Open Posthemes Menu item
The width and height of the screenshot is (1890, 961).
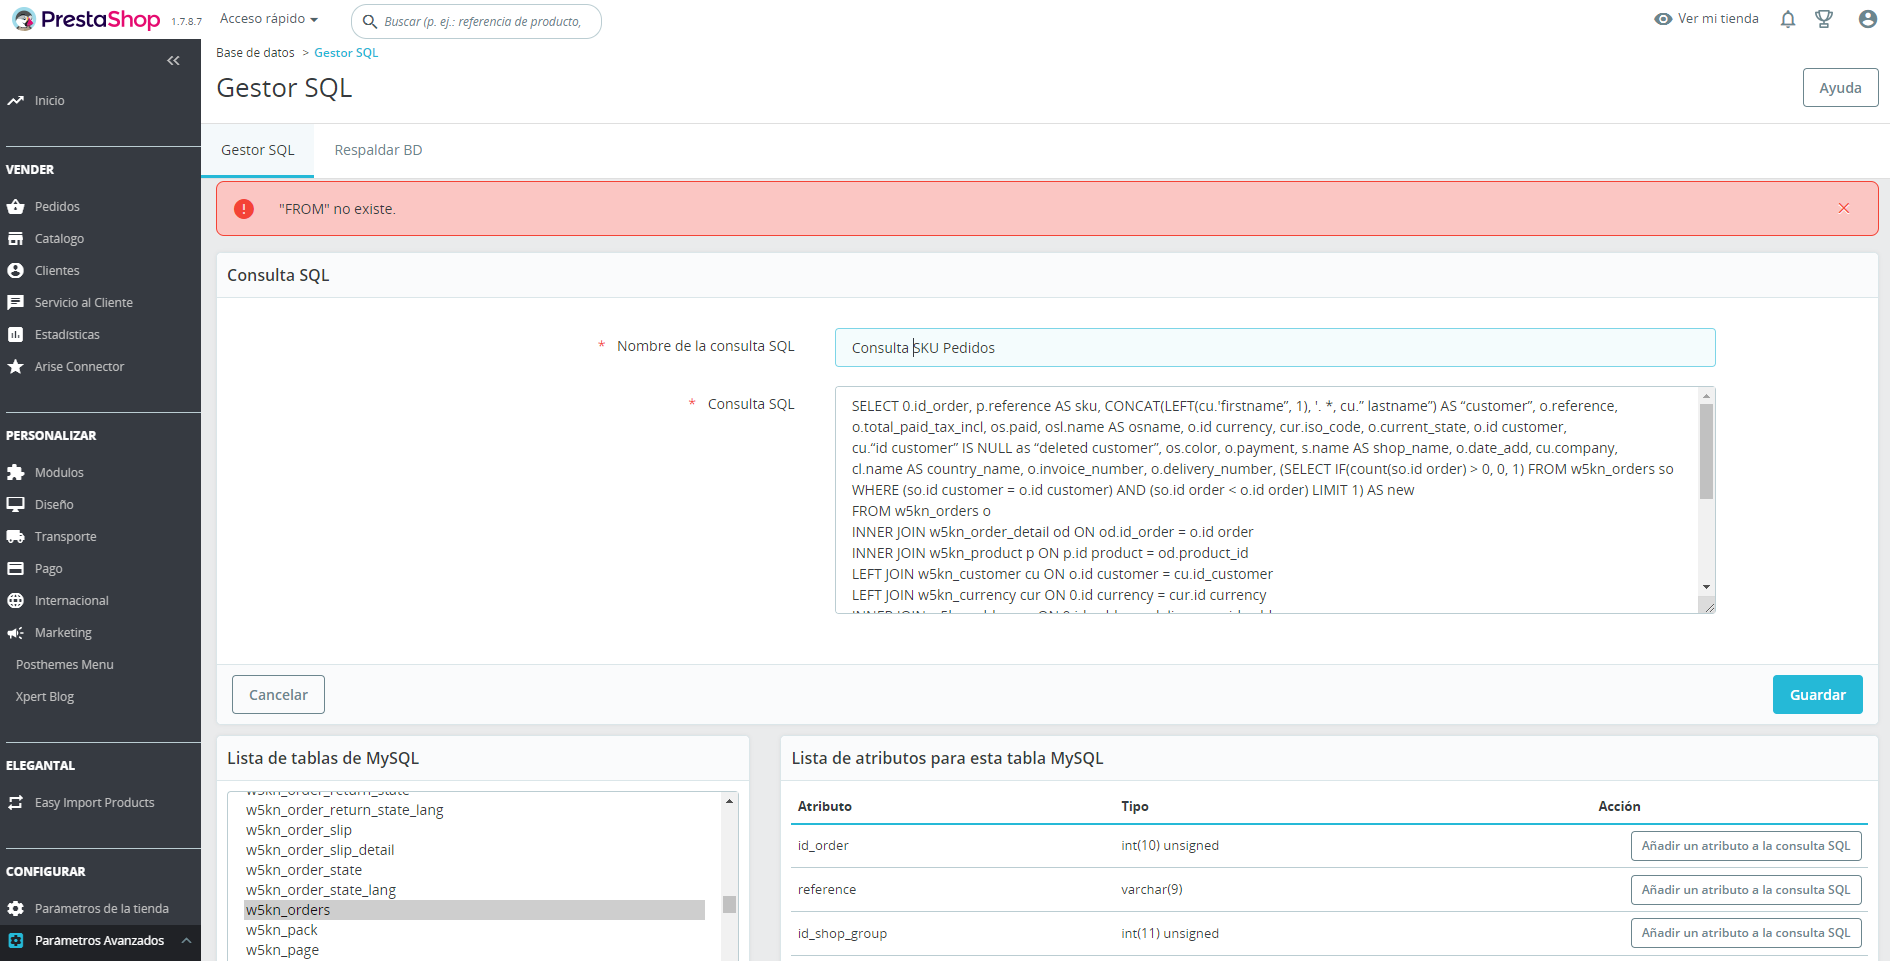click(x=65, y=665)
